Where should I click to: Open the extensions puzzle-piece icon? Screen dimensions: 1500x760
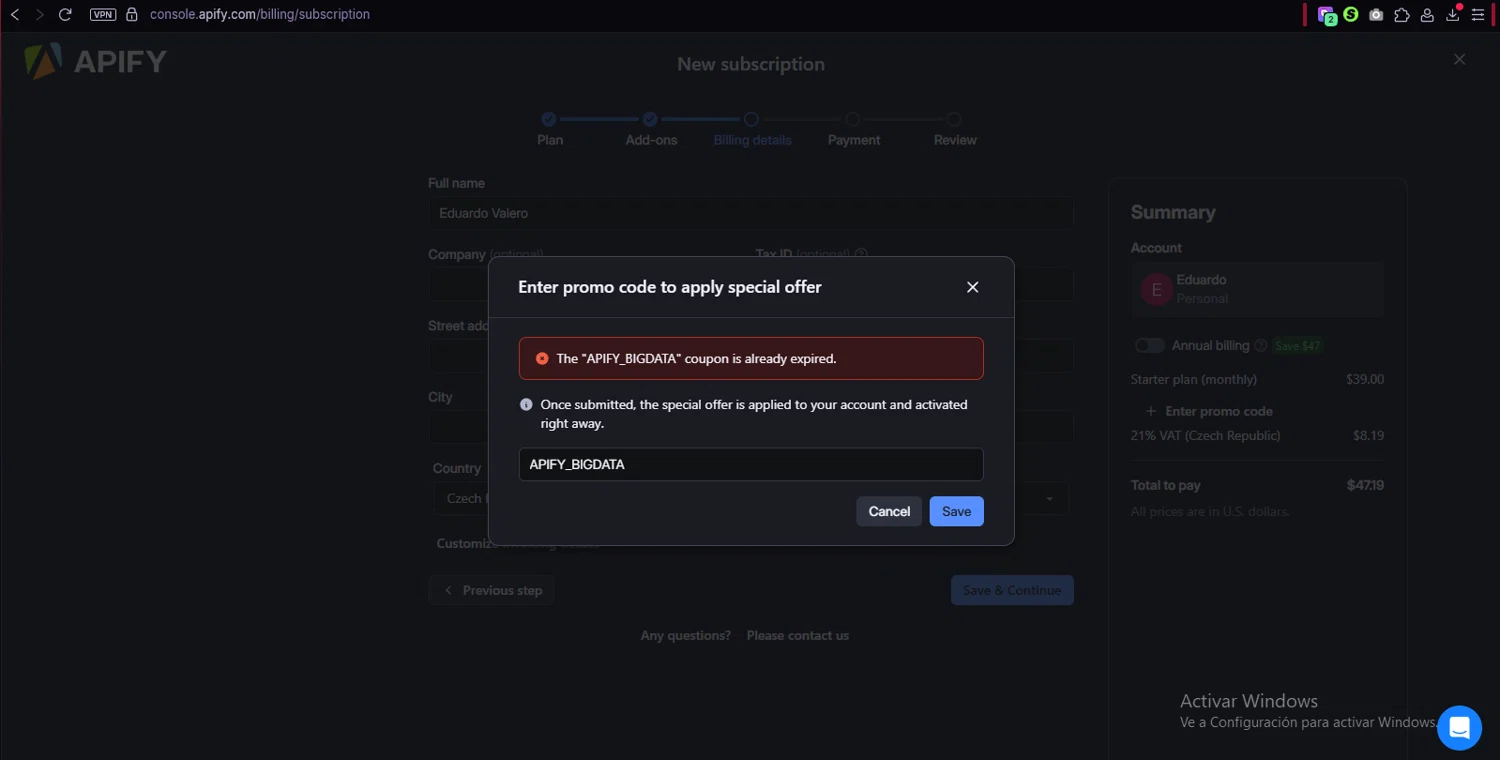coord(1401,15)
